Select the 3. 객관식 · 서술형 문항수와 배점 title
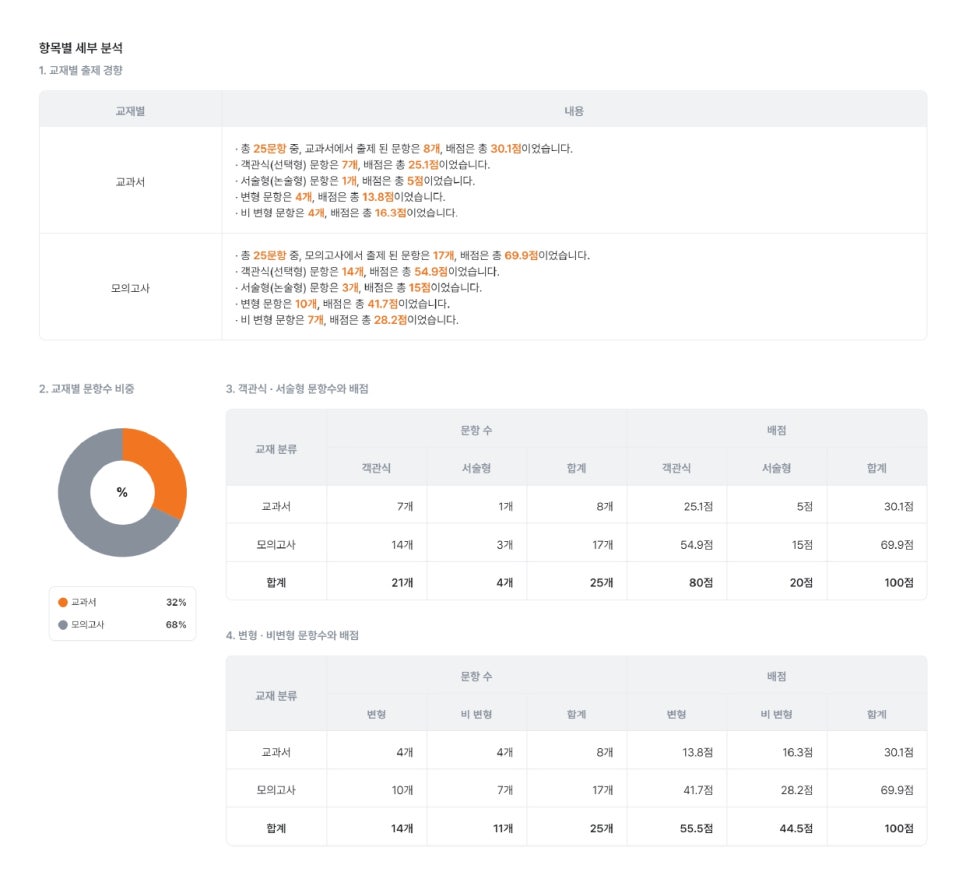 (297, 389)
